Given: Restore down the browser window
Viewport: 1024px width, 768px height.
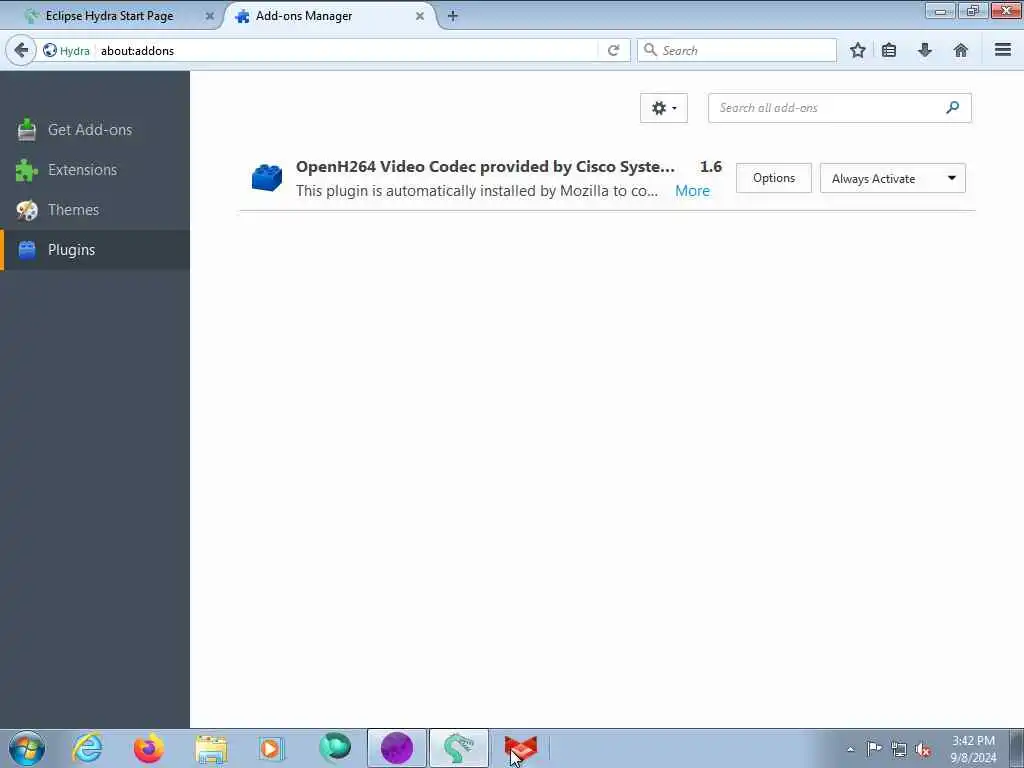Looking at the screenshot, I should (x=972, y=10).
